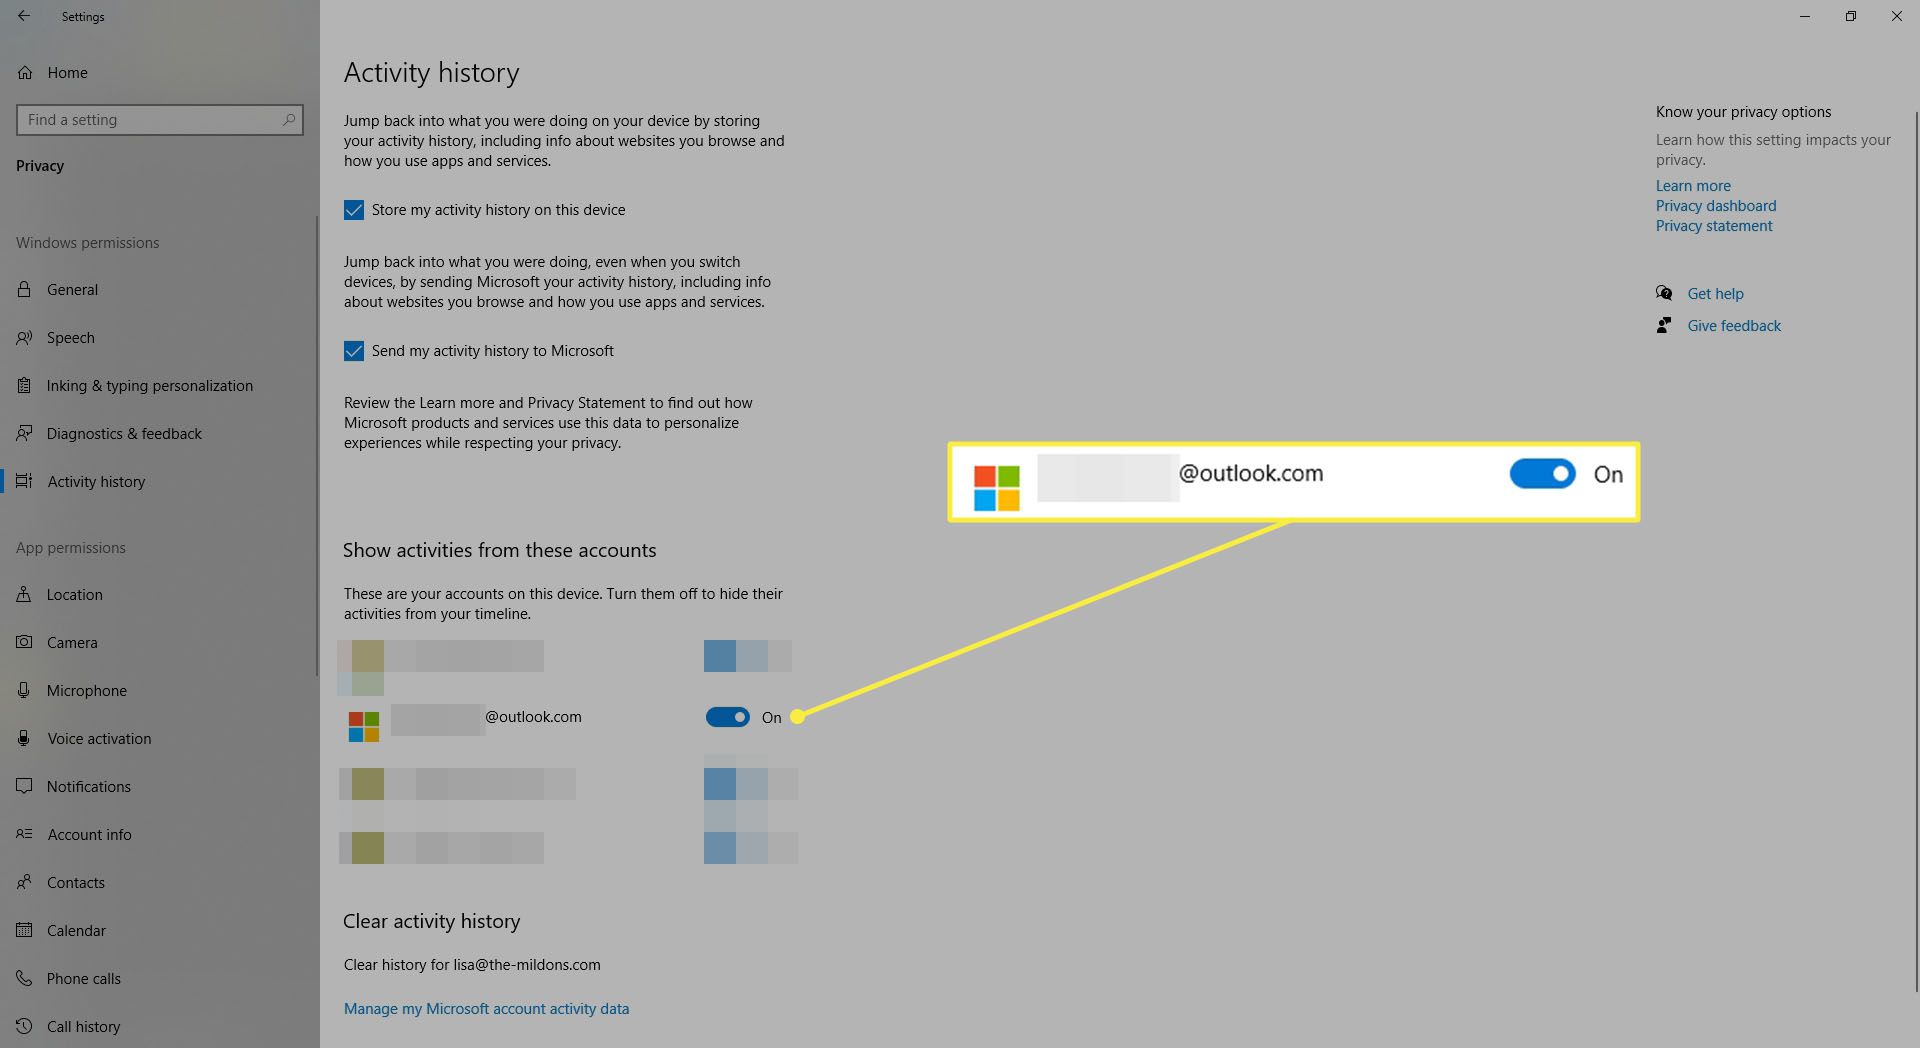
Task: Click the Get help link
Action: (x=1715, y=294)
